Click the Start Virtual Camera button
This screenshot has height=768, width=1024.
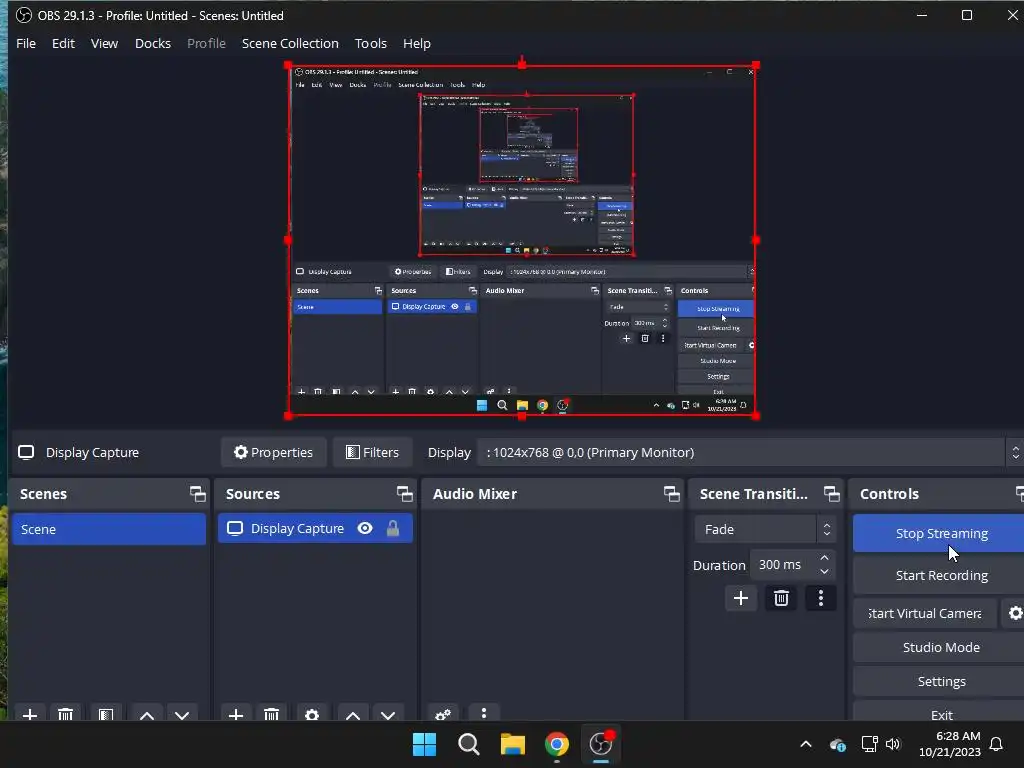(925, 613)
